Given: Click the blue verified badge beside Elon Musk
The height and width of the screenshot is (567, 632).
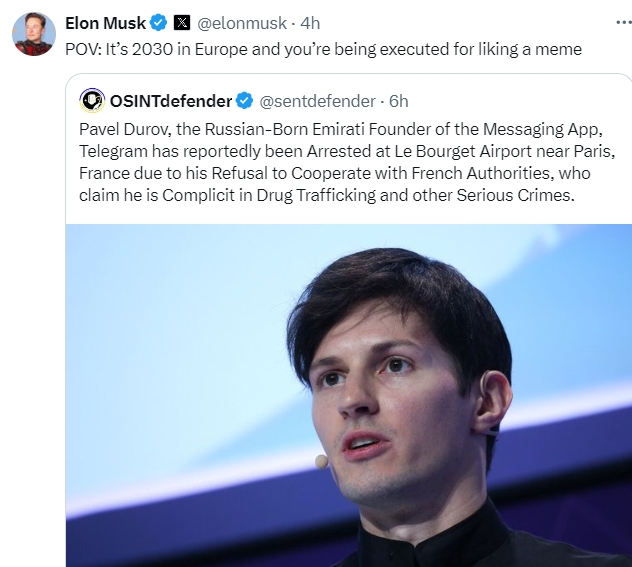Looking at the screenshot, I should coord(159,23).
